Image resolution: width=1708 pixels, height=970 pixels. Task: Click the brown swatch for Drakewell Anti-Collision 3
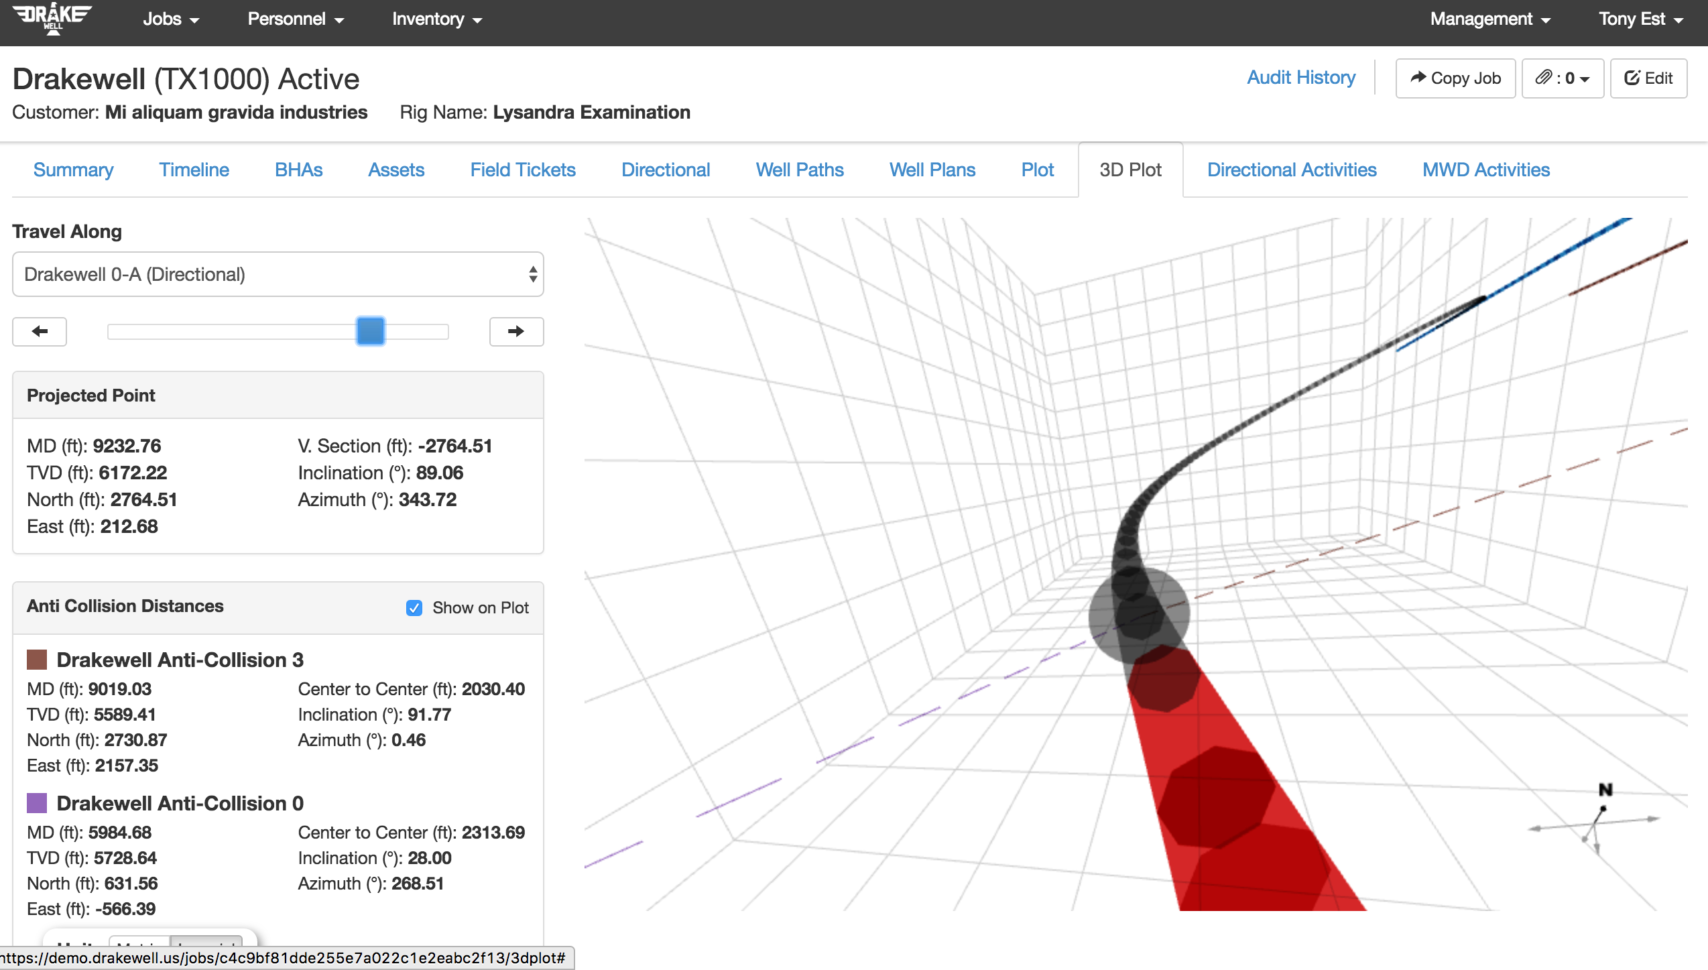pyautogui.click(x=37, y=659)
